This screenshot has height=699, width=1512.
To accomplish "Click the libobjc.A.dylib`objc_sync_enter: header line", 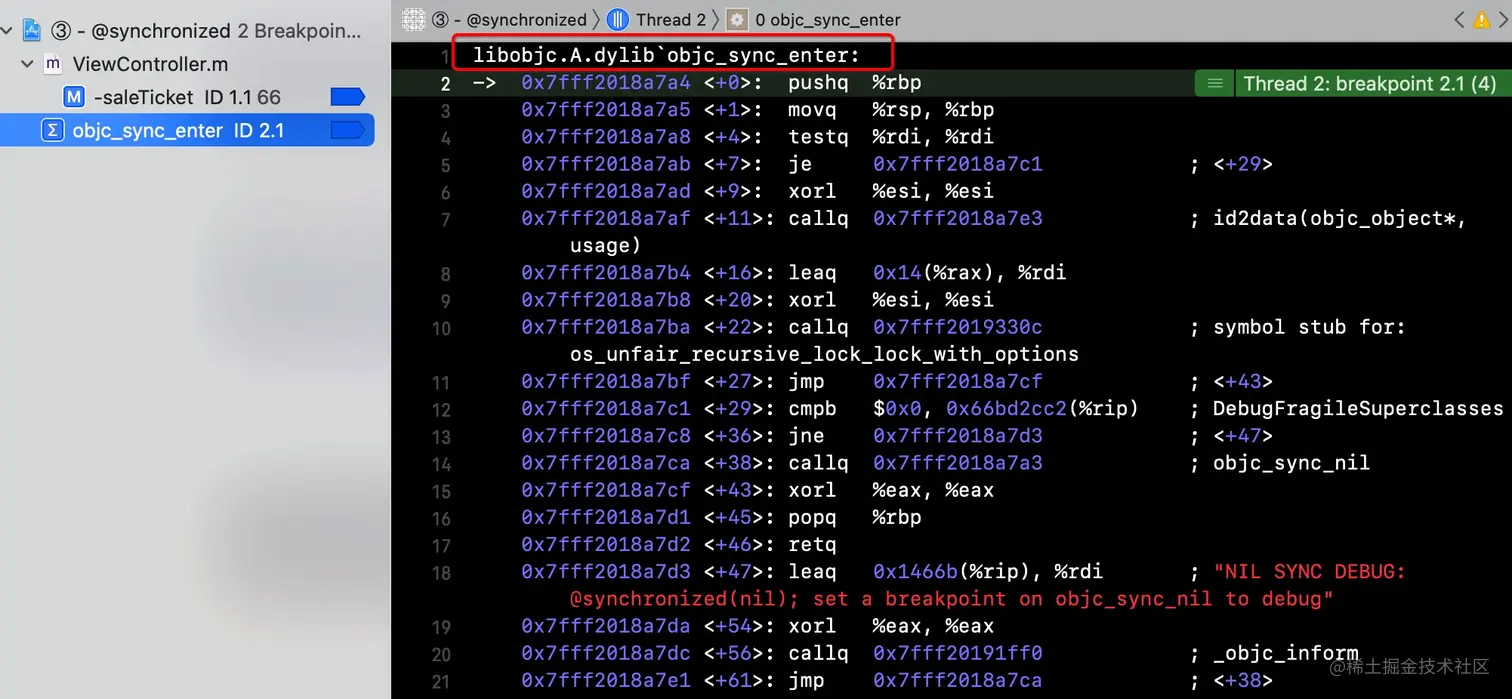I will [666, 55].
